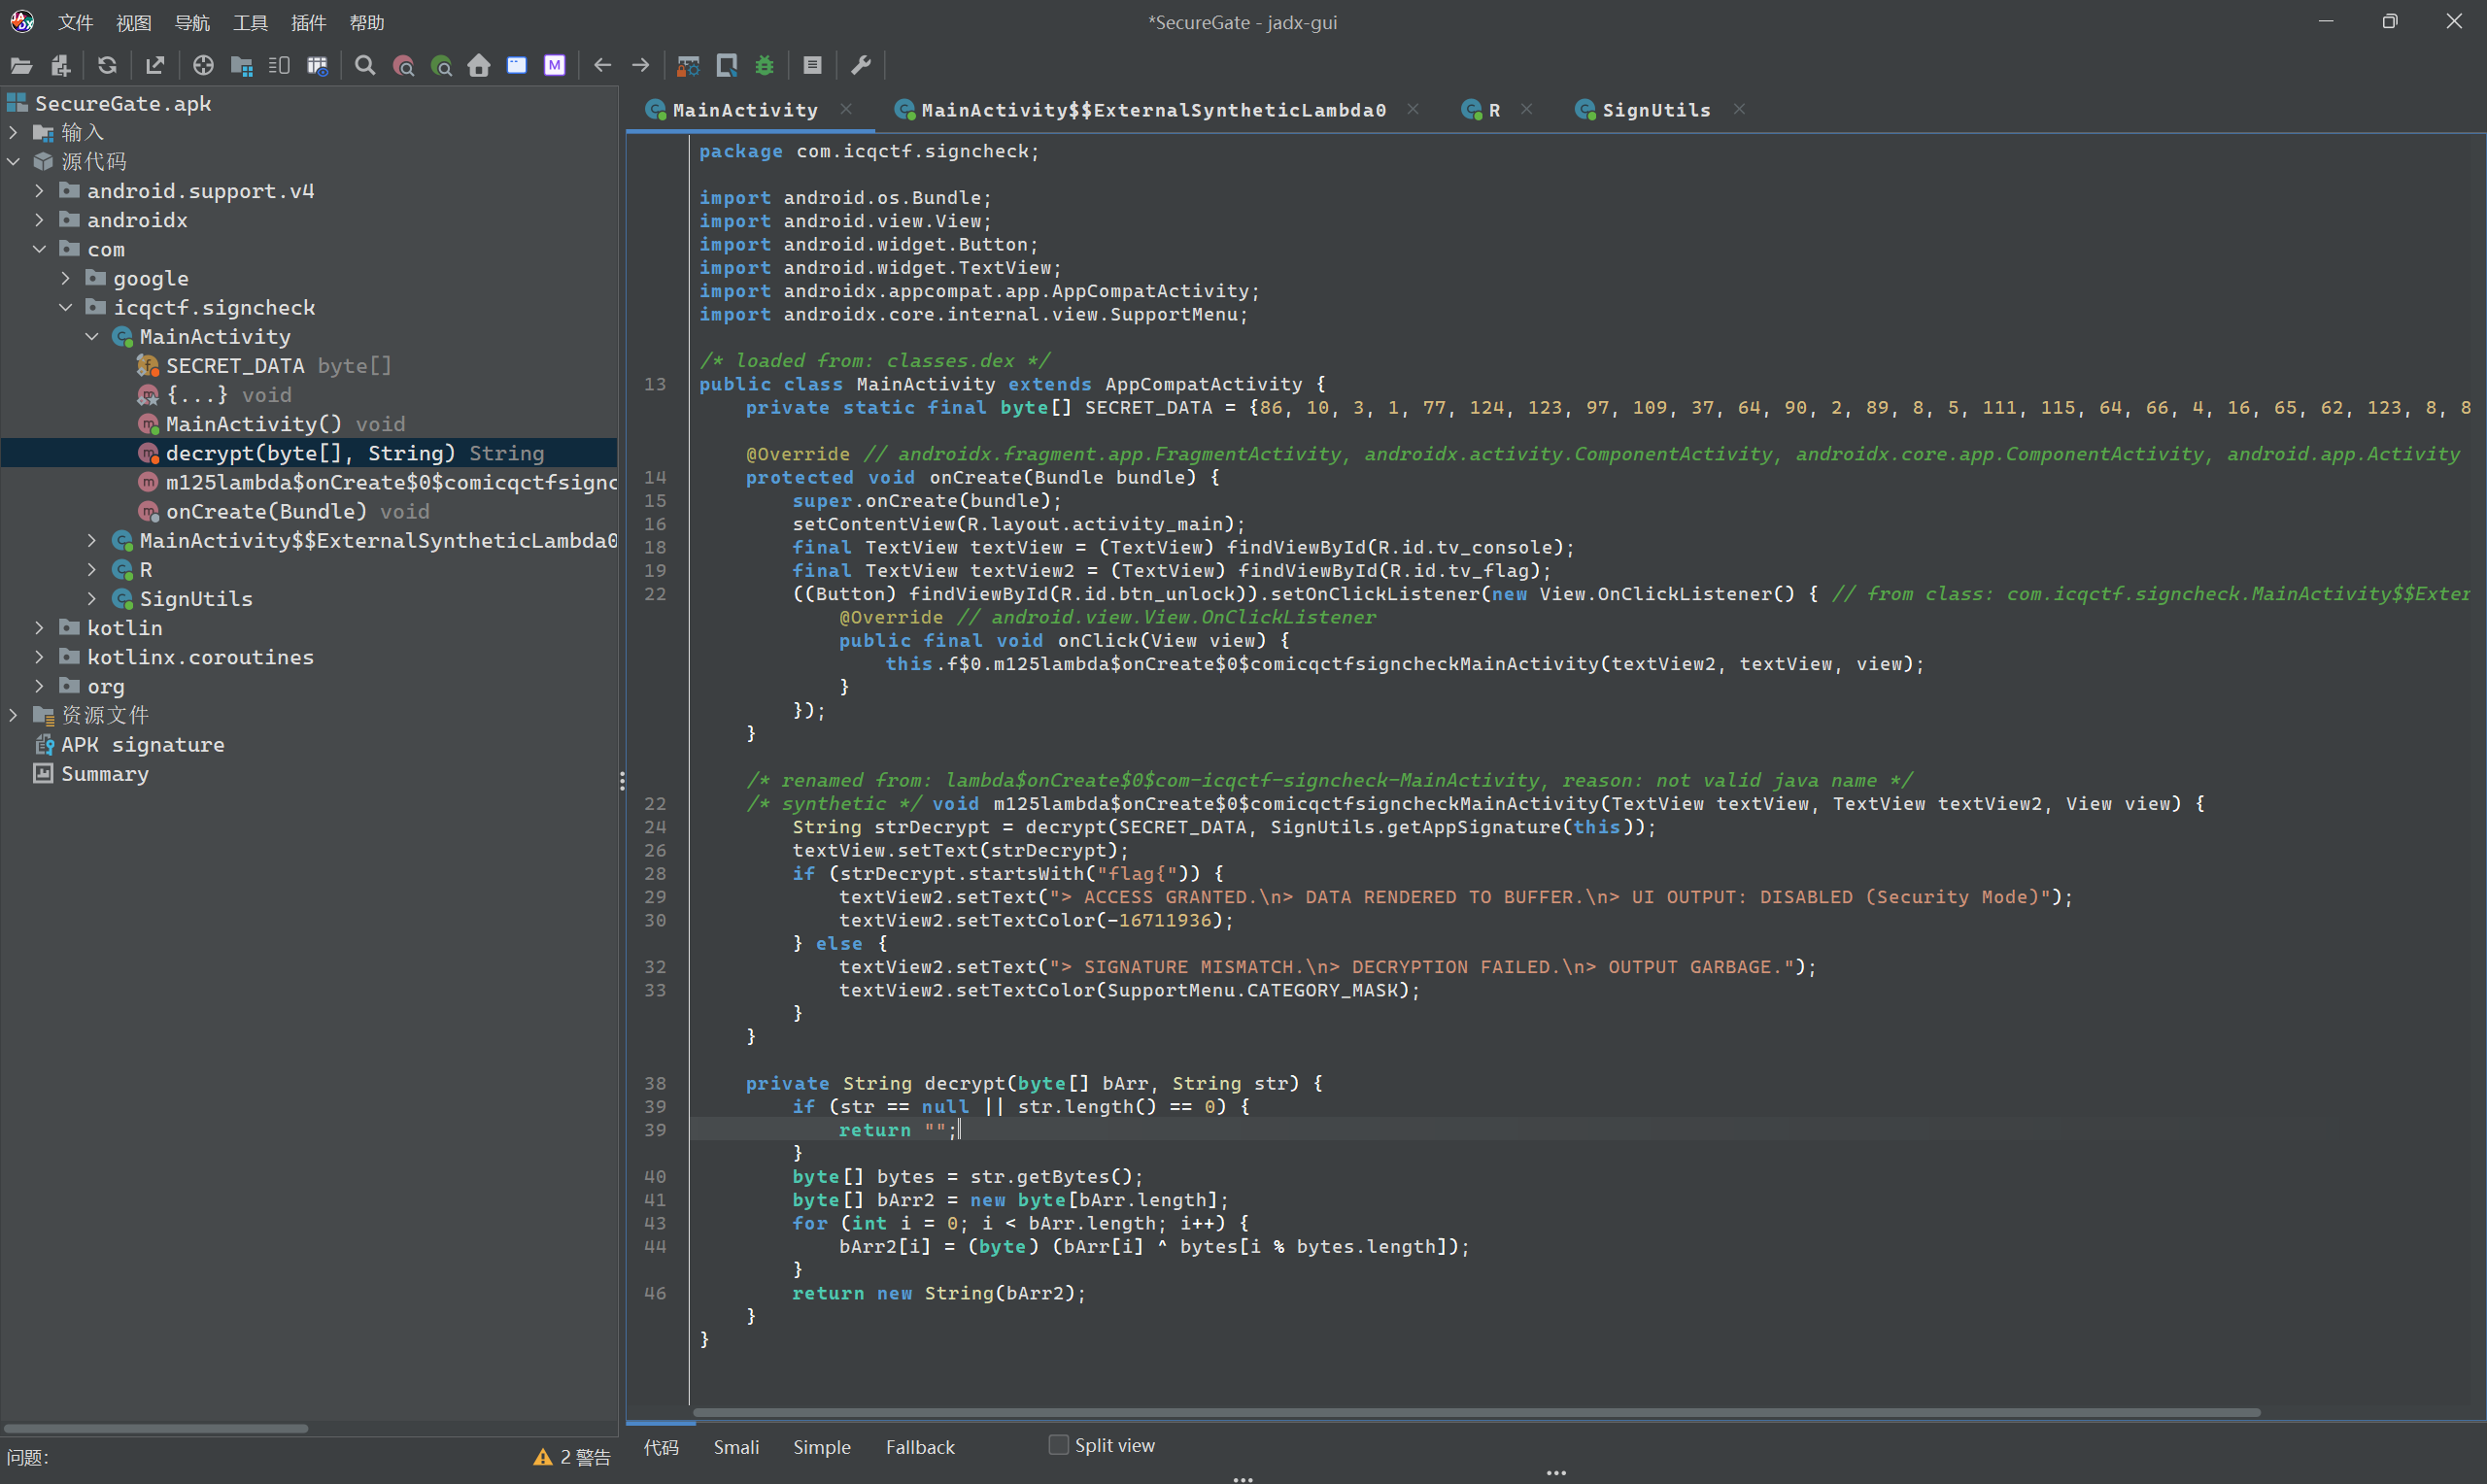Open the text search magnifier icon
This screenshot has height=1484, width=2487.
[365, 66]
